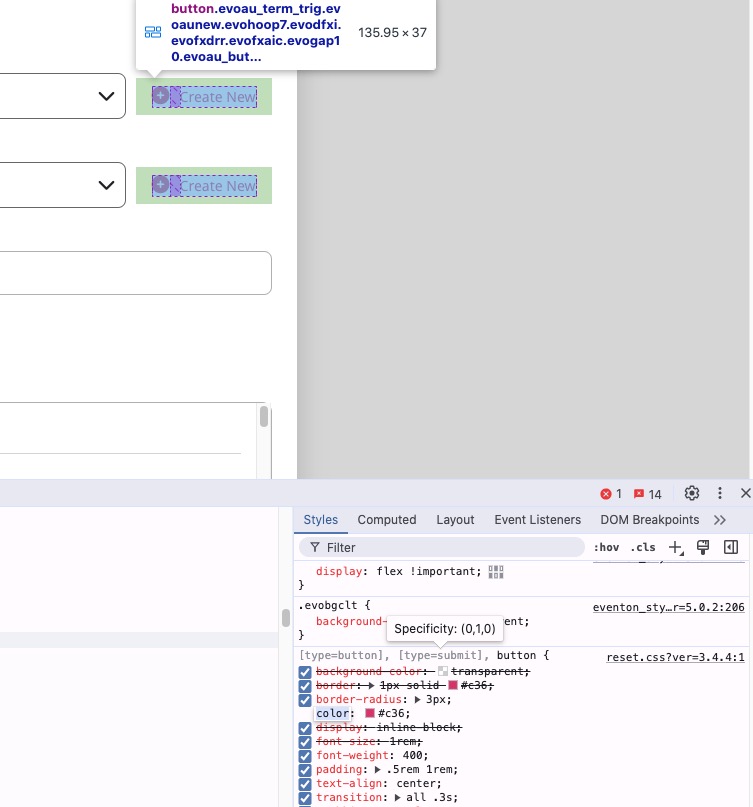Click the new style rule plus icon
Image resolution: width=753 pixels, height=807 pixels.
(x=676, y=547)
